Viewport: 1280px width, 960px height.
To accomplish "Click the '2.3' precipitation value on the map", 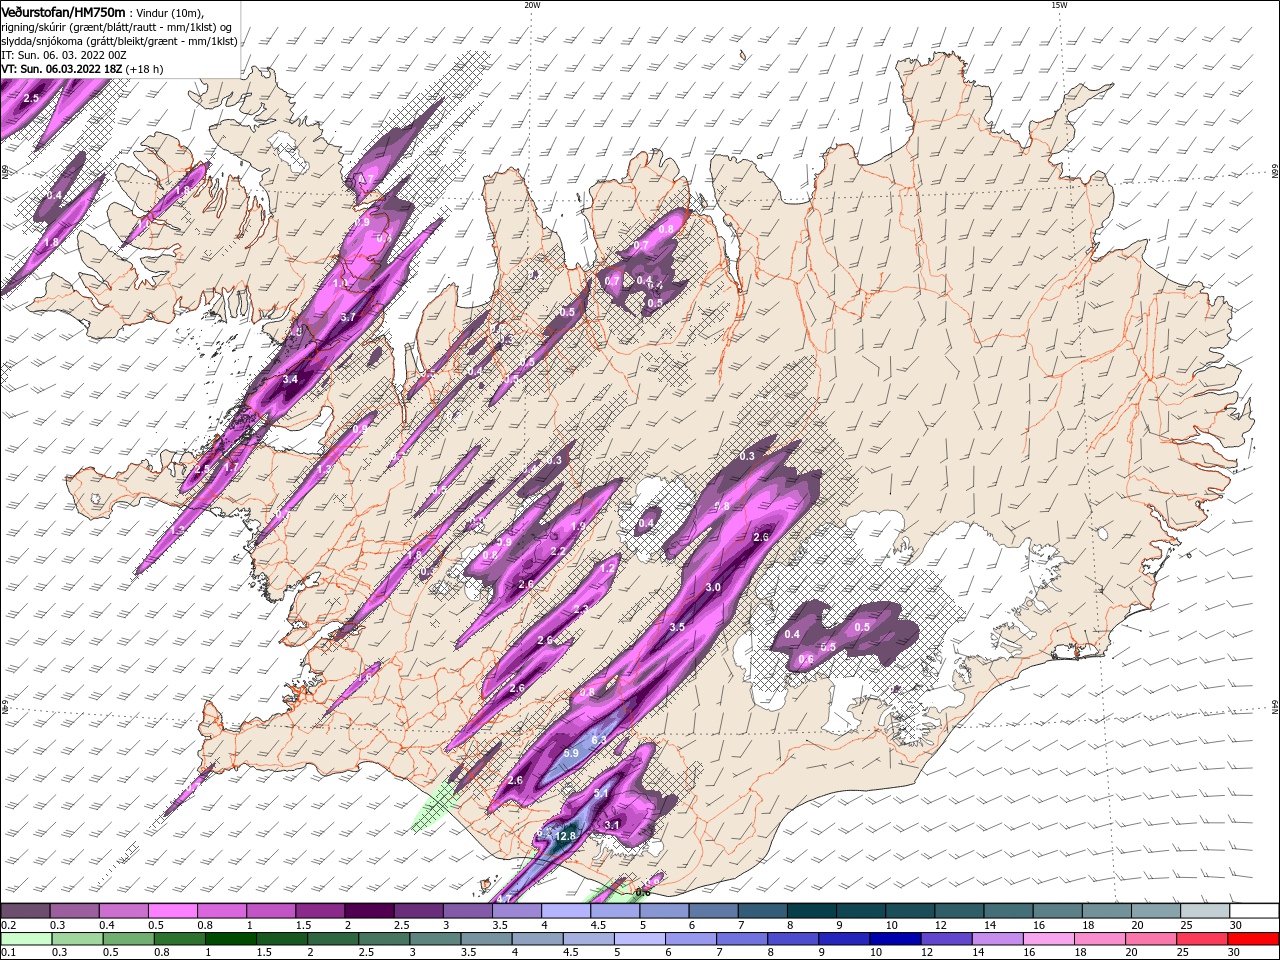I will [581, 609].
